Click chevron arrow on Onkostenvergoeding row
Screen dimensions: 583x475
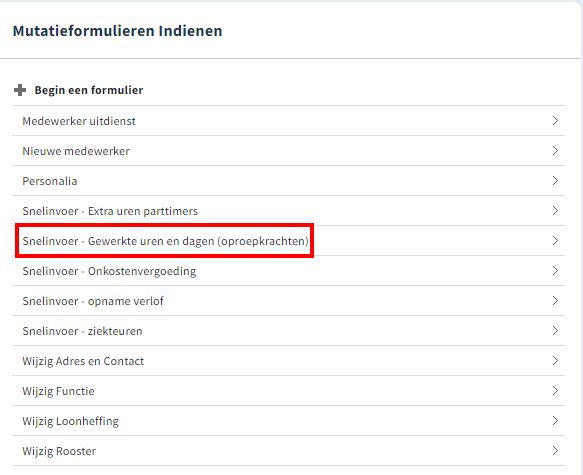click(x=555, y=271)
